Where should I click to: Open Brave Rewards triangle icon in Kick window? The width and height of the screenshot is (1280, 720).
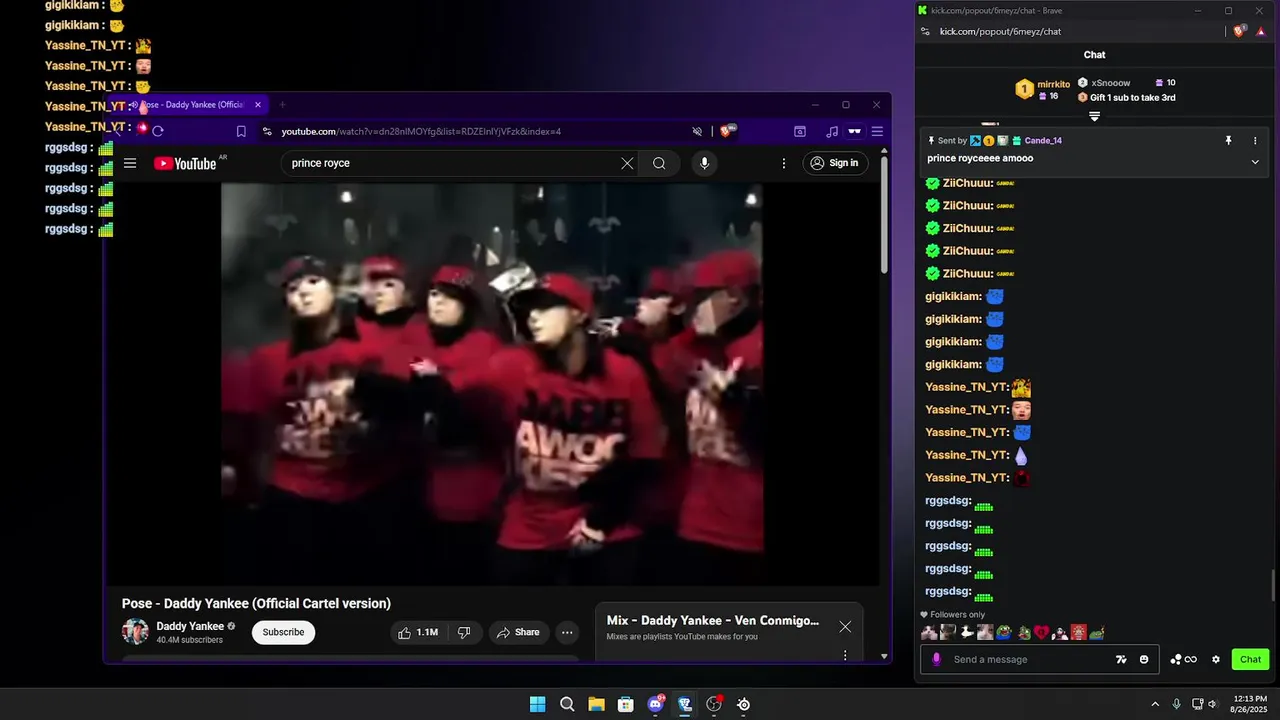(x=1263, y=31)
